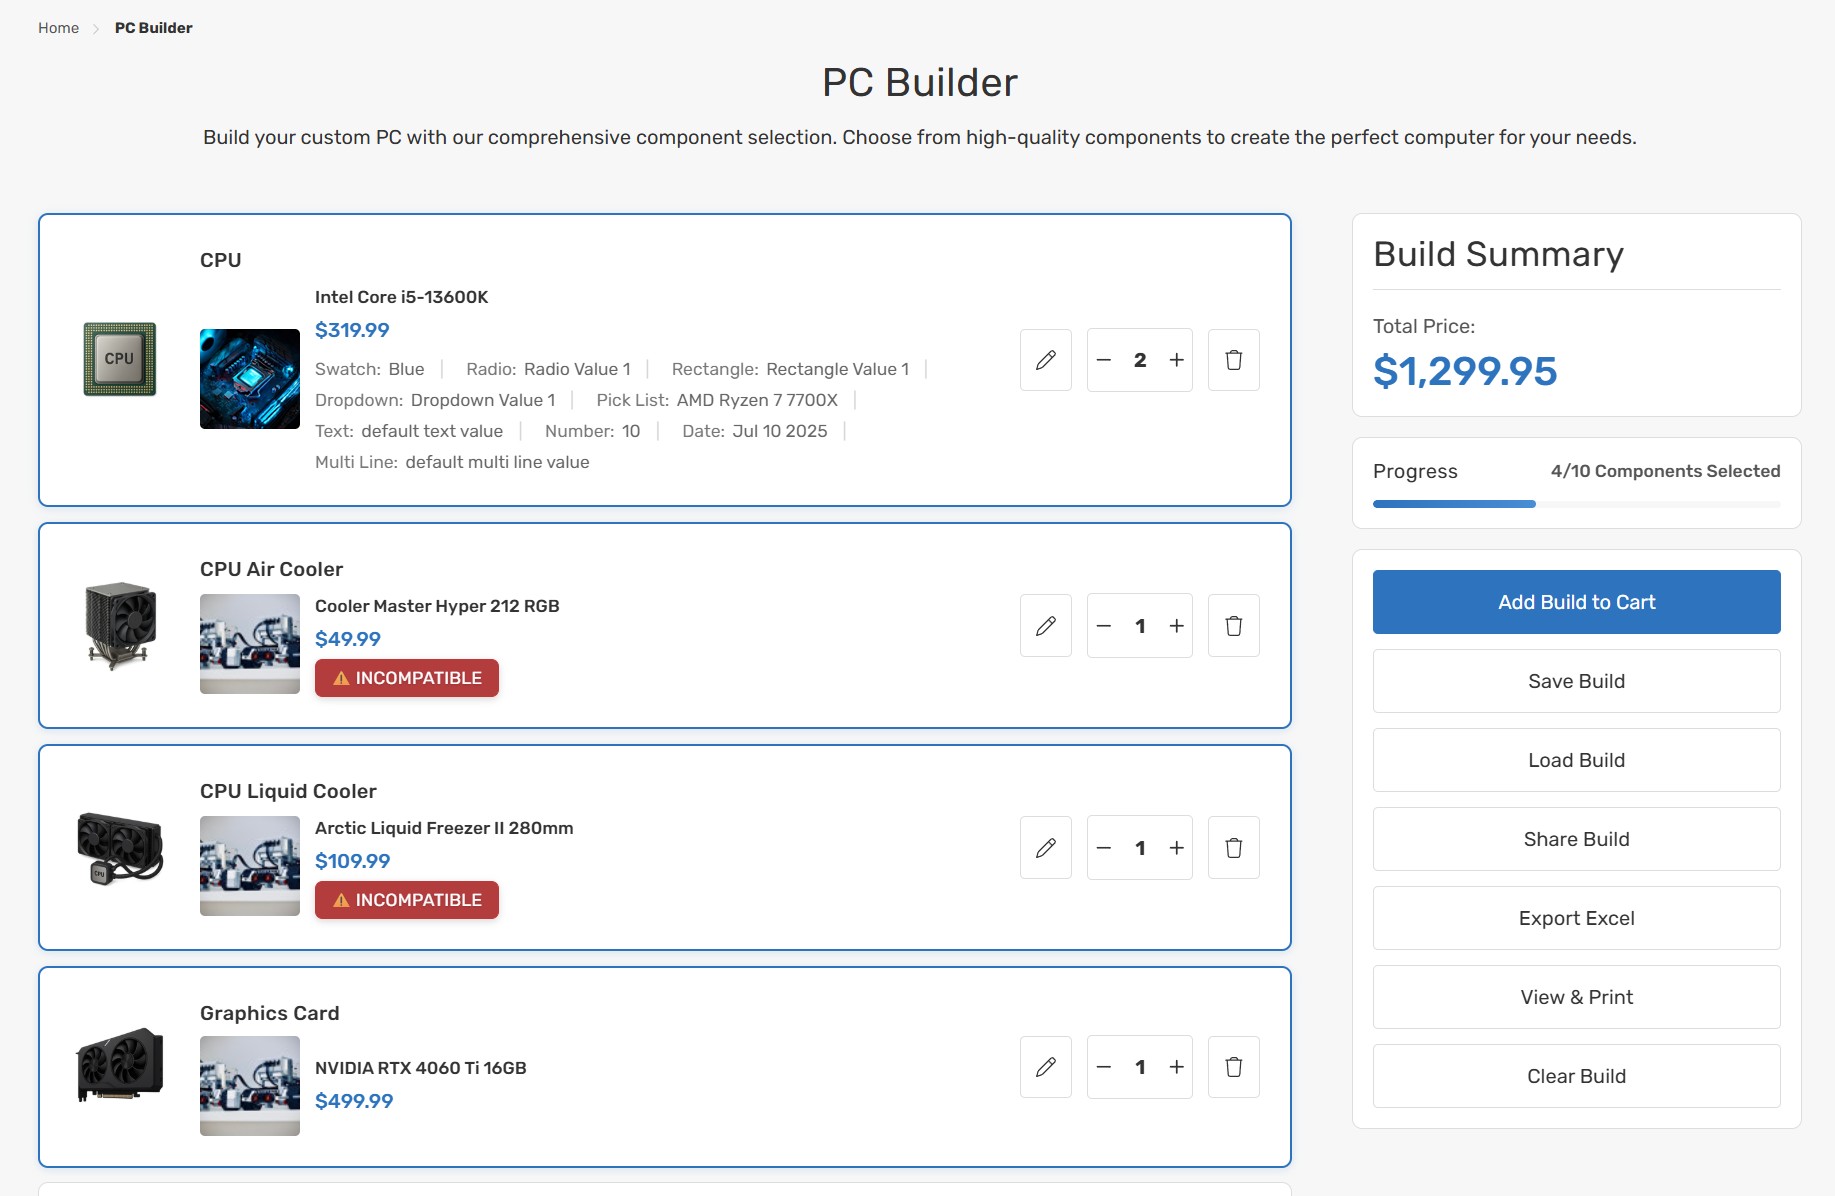Open the Load Build option

click(1576, 760)
